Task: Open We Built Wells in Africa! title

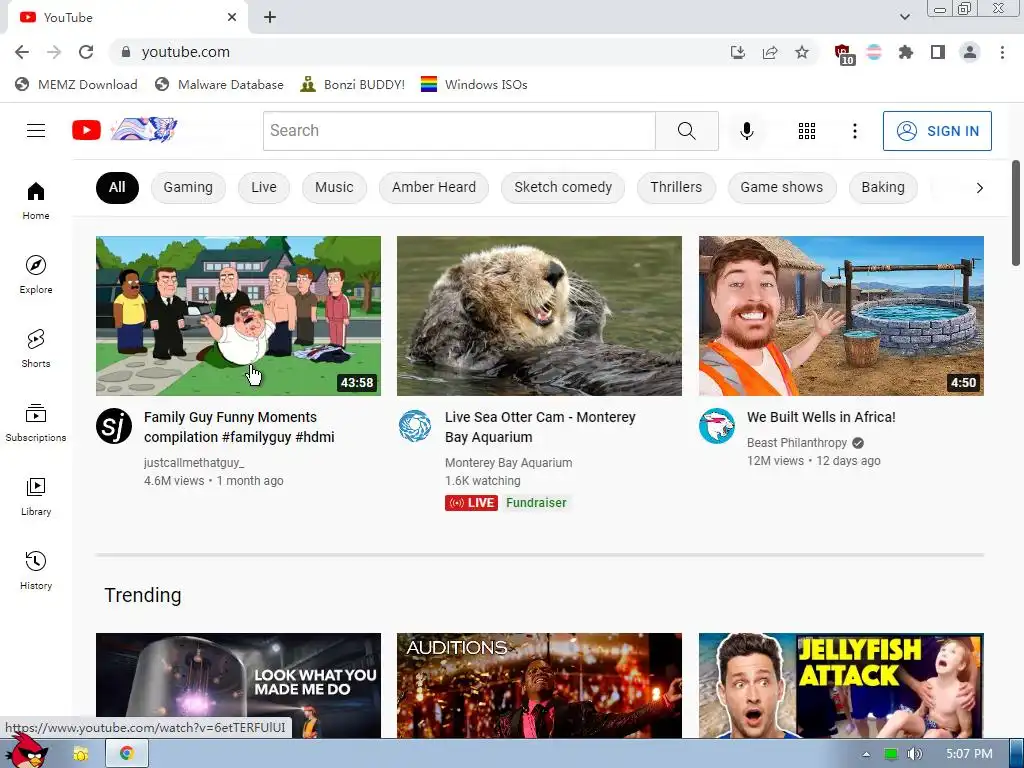Action: [821, 417]
